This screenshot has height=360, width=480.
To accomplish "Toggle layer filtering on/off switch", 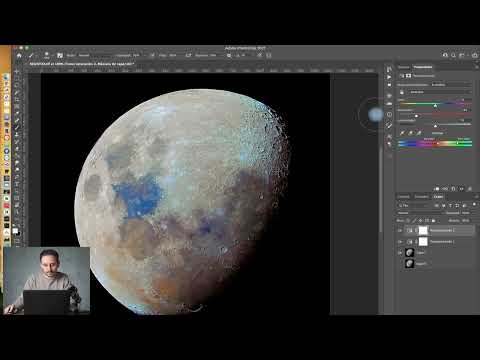I will [474, 204].
